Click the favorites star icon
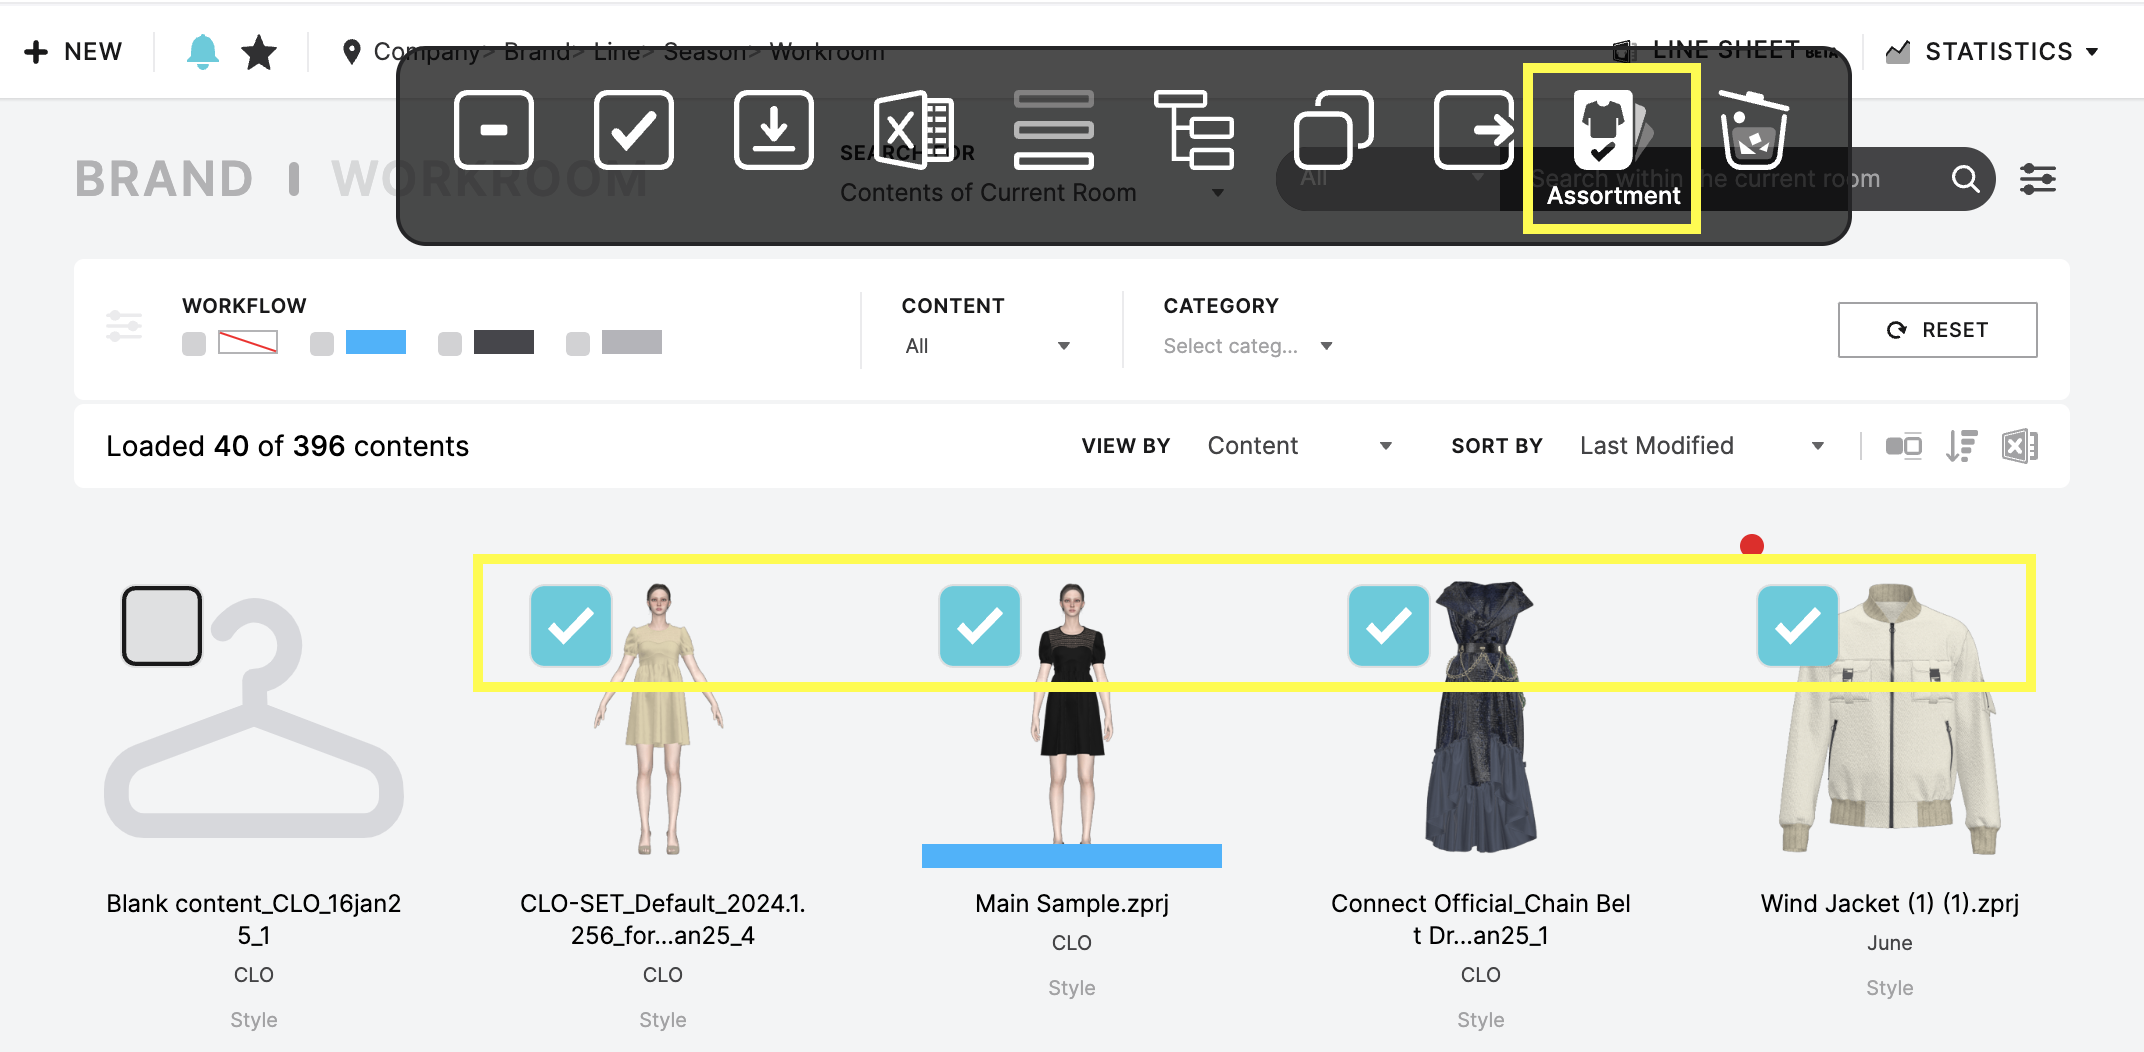The width and height of the screenshot is (2144, 1052). pos(259,52)
